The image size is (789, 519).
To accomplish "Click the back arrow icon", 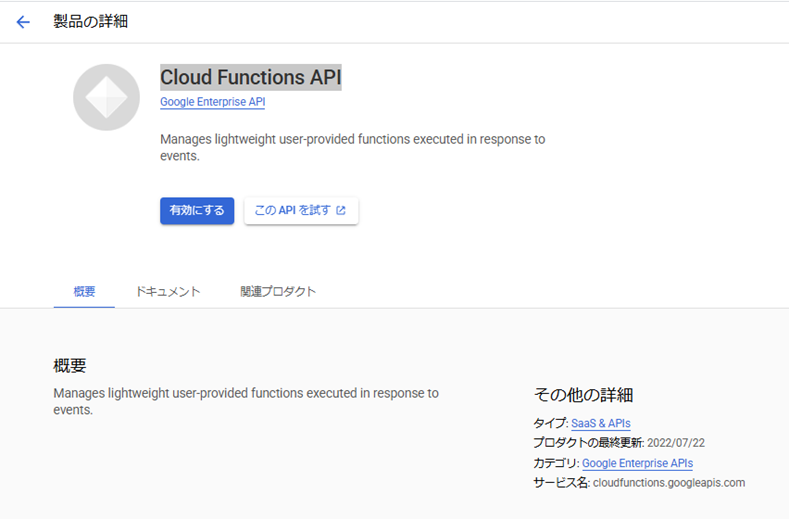I will pos(23,22).
